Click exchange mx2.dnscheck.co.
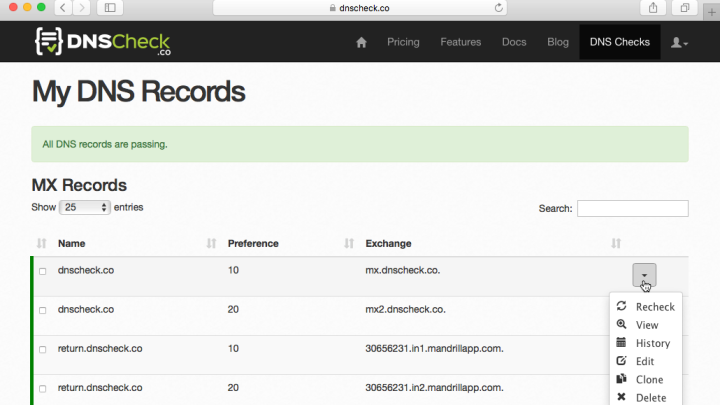 (x=405, y=309)
